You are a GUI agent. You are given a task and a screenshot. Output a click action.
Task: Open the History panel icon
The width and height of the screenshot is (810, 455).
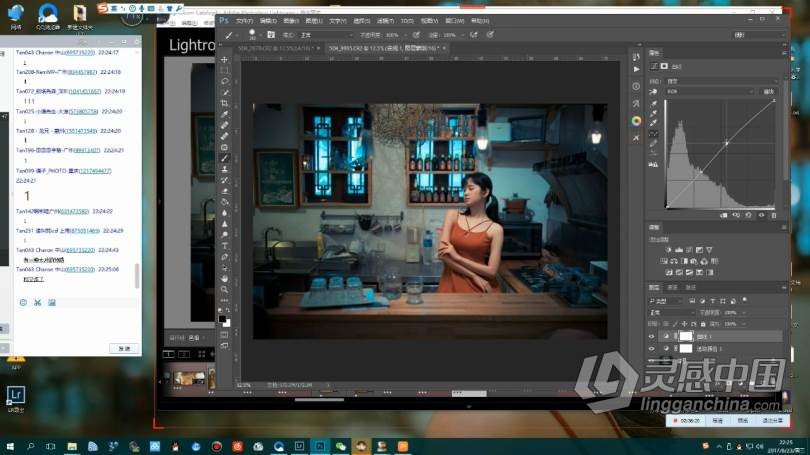636,56
